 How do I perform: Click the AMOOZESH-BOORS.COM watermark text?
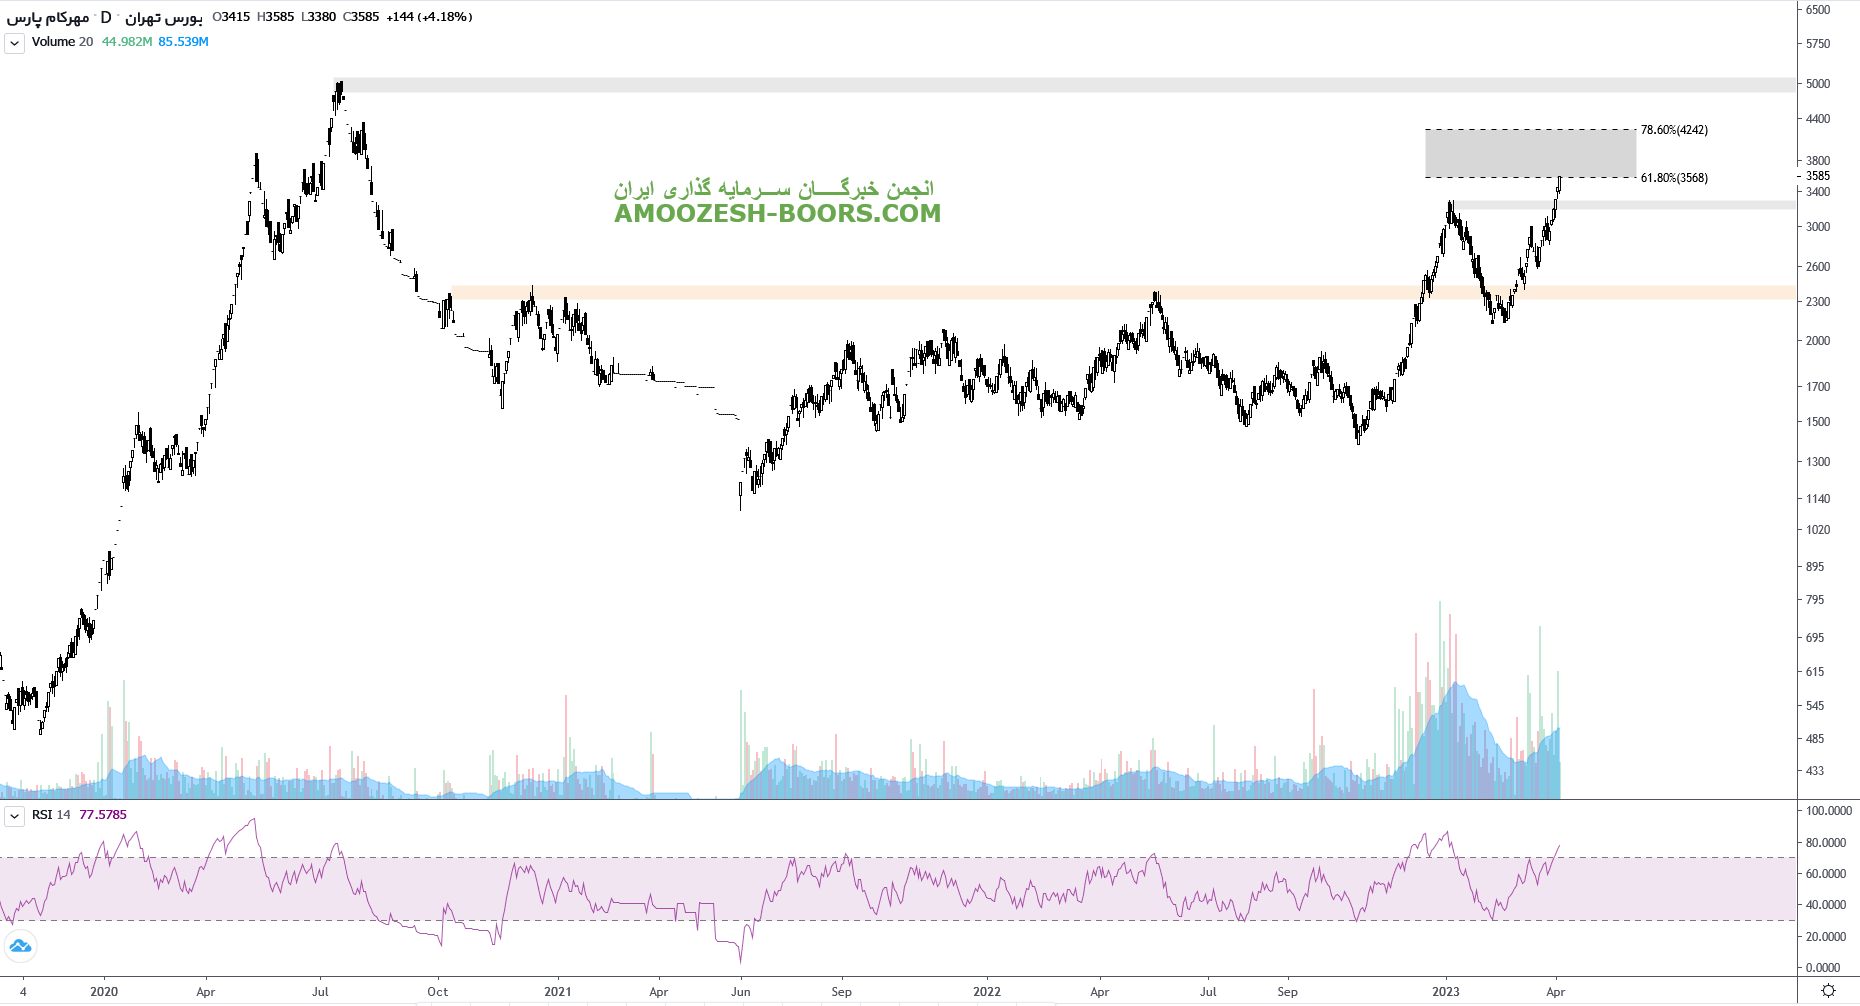tap(777, 213)
